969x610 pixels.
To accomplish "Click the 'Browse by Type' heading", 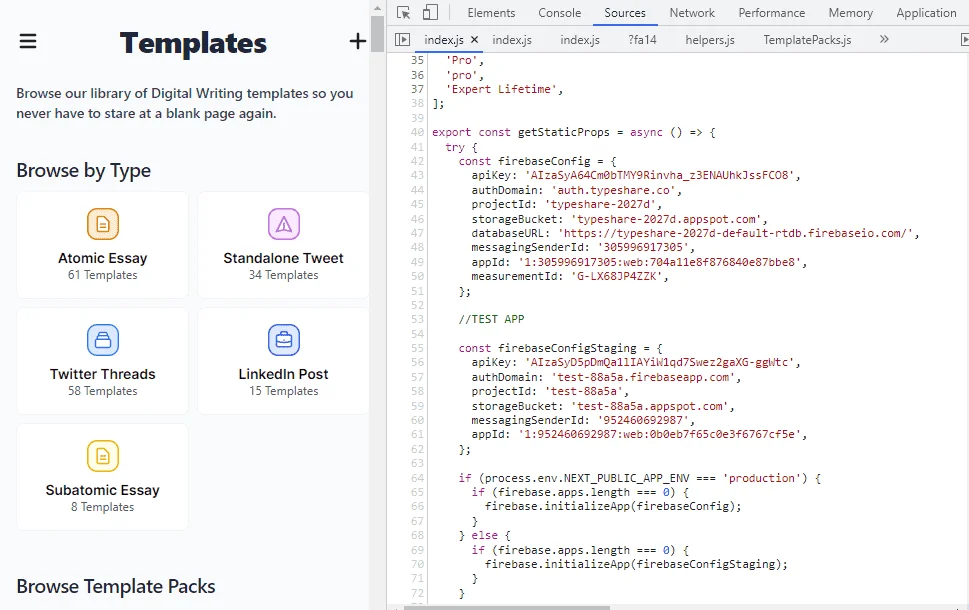I will (x=83, y=171).
